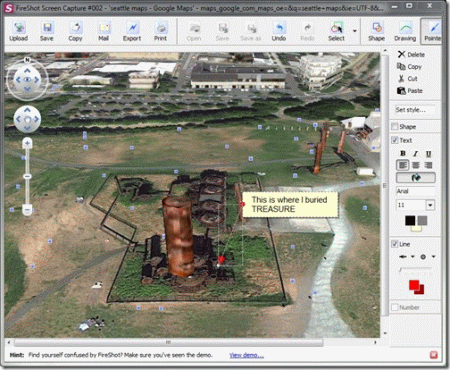Open the line start arrow style dropdown
The image size is (450, 370).
coord(413,256)
